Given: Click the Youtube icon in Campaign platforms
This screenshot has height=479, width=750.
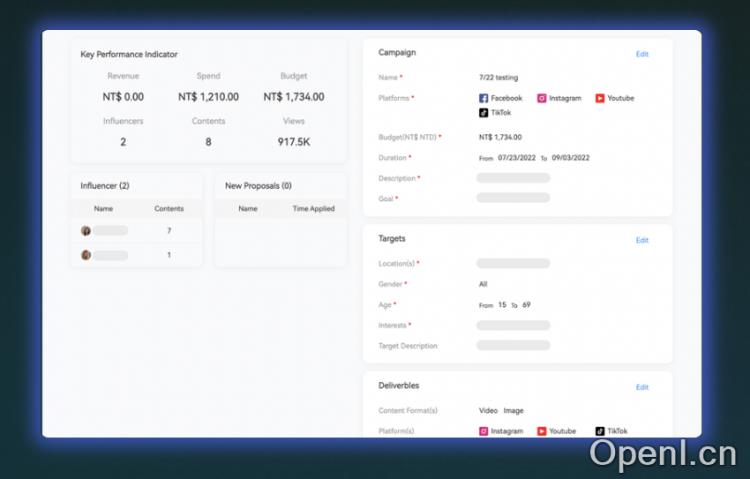Looking at the screenshot, I should click(x=600, y=98).
